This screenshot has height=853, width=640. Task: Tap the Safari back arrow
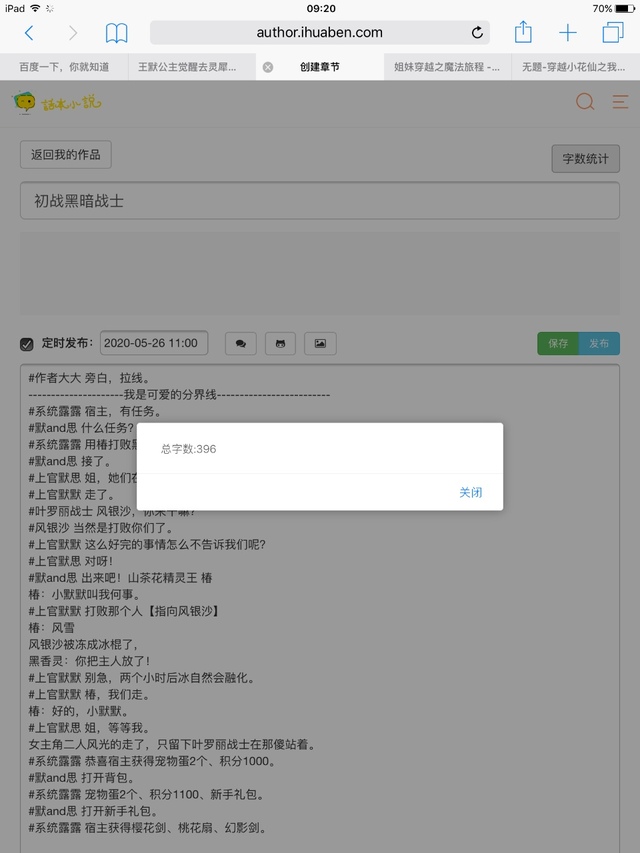click(x=29, y=33)
